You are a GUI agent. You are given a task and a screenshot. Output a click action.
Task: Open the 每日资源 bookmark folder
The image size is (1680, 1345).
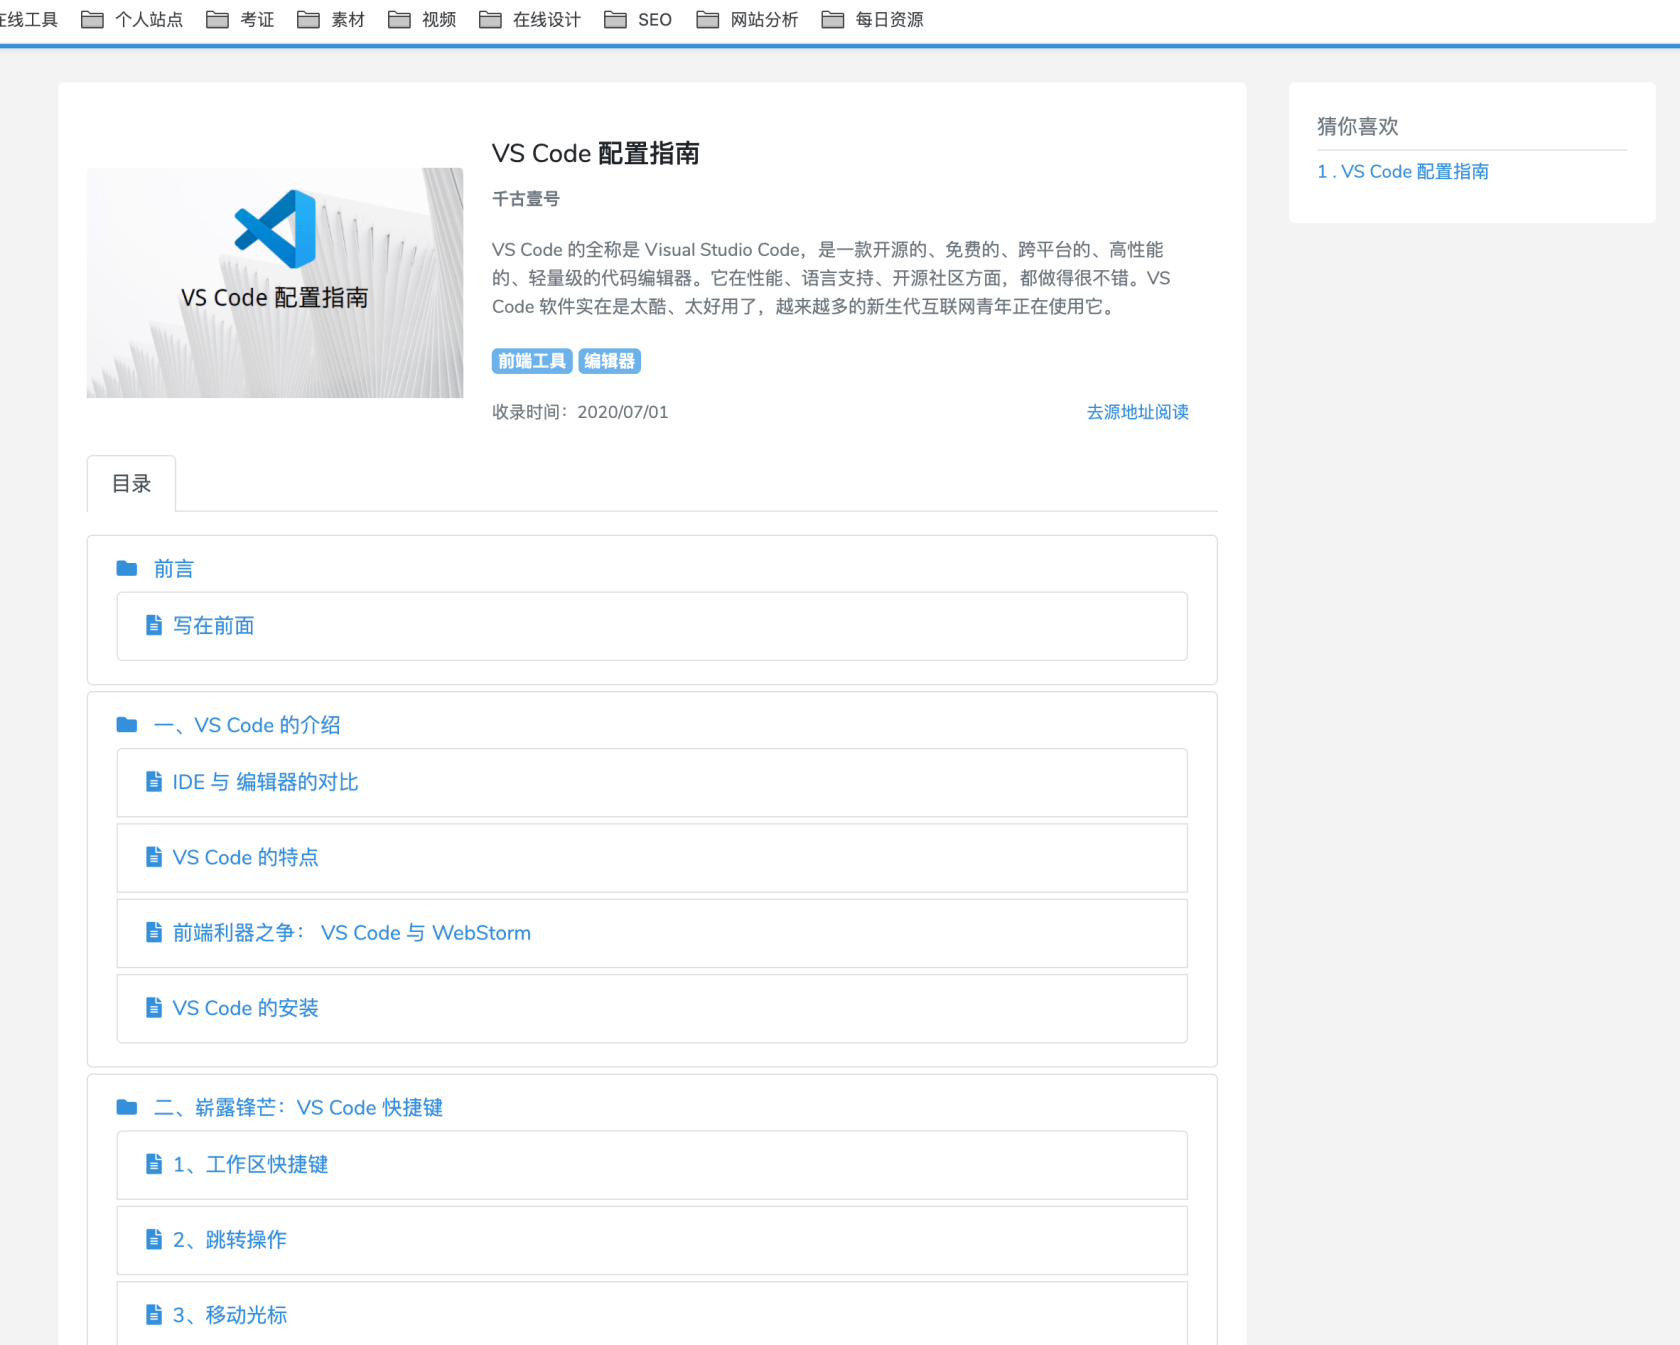872,20
